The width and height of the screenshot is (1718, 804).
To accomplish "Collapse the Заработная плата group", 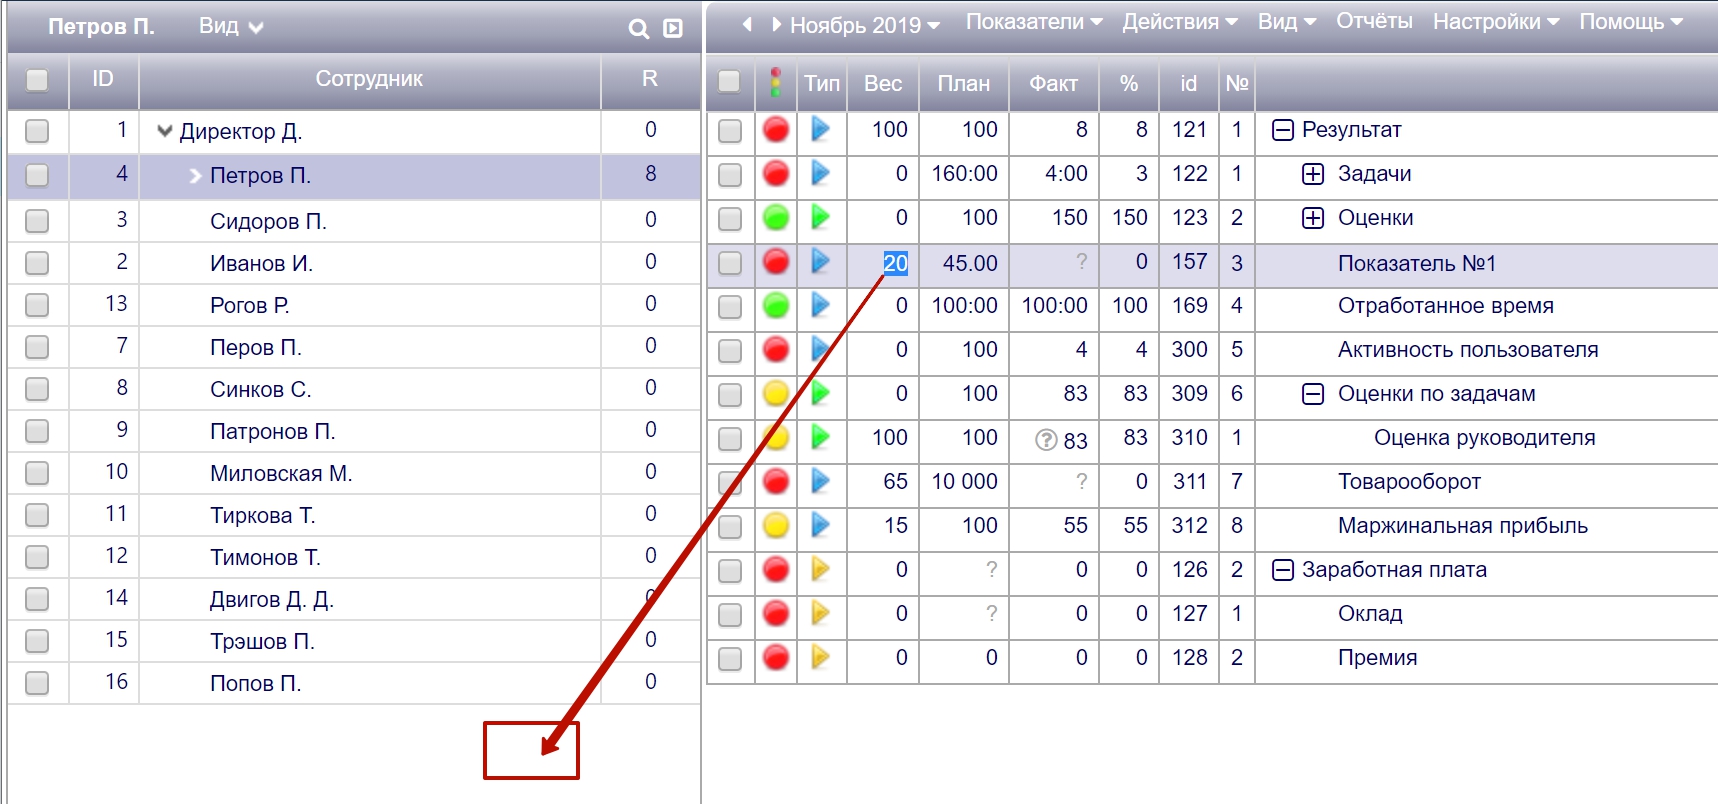I will point(1282,570).
